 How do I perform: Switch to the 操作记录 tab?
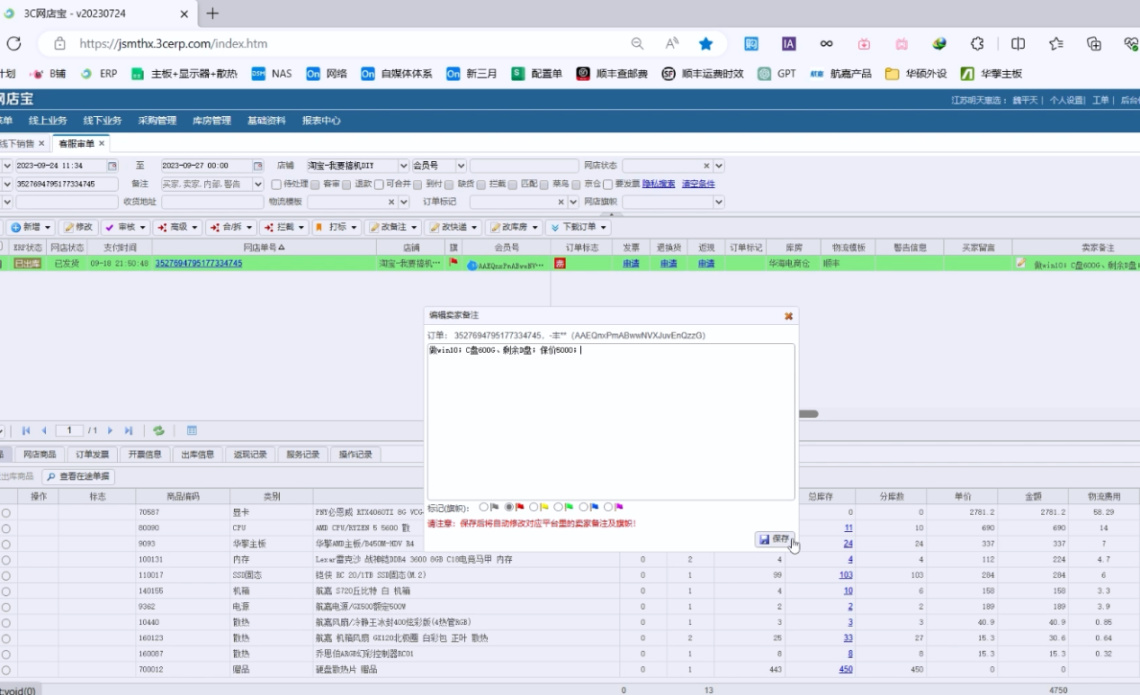tap(356, 454)
